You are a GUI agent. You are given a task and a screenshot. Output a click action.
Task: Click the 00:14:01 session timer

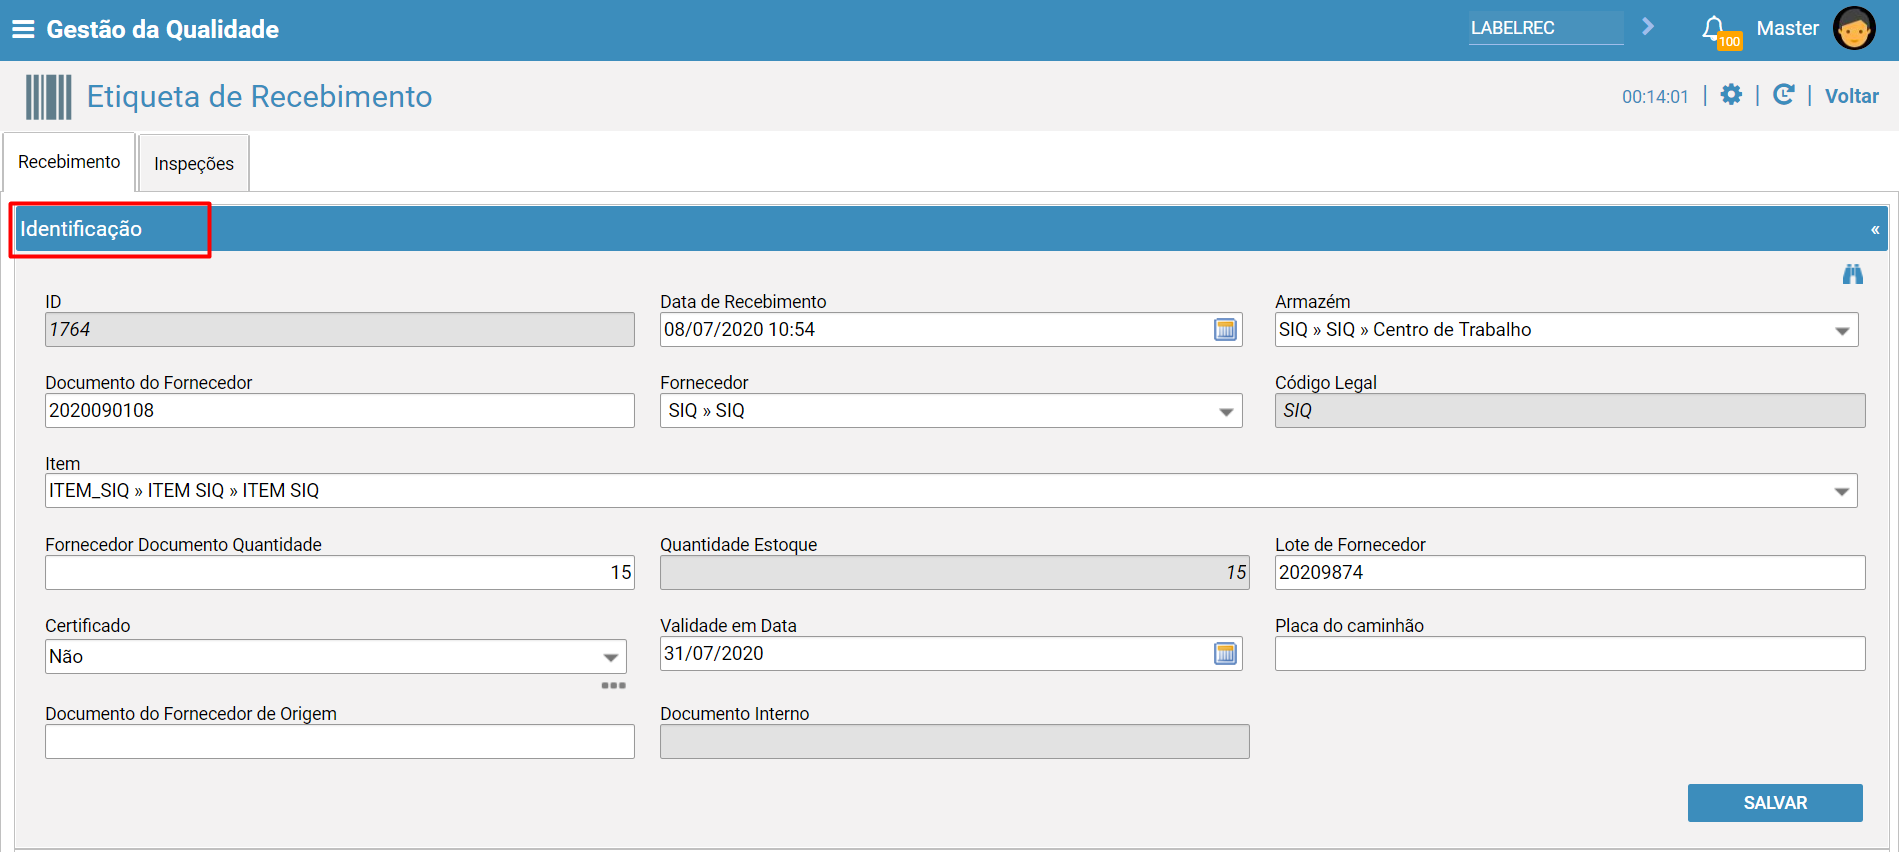1655,97
